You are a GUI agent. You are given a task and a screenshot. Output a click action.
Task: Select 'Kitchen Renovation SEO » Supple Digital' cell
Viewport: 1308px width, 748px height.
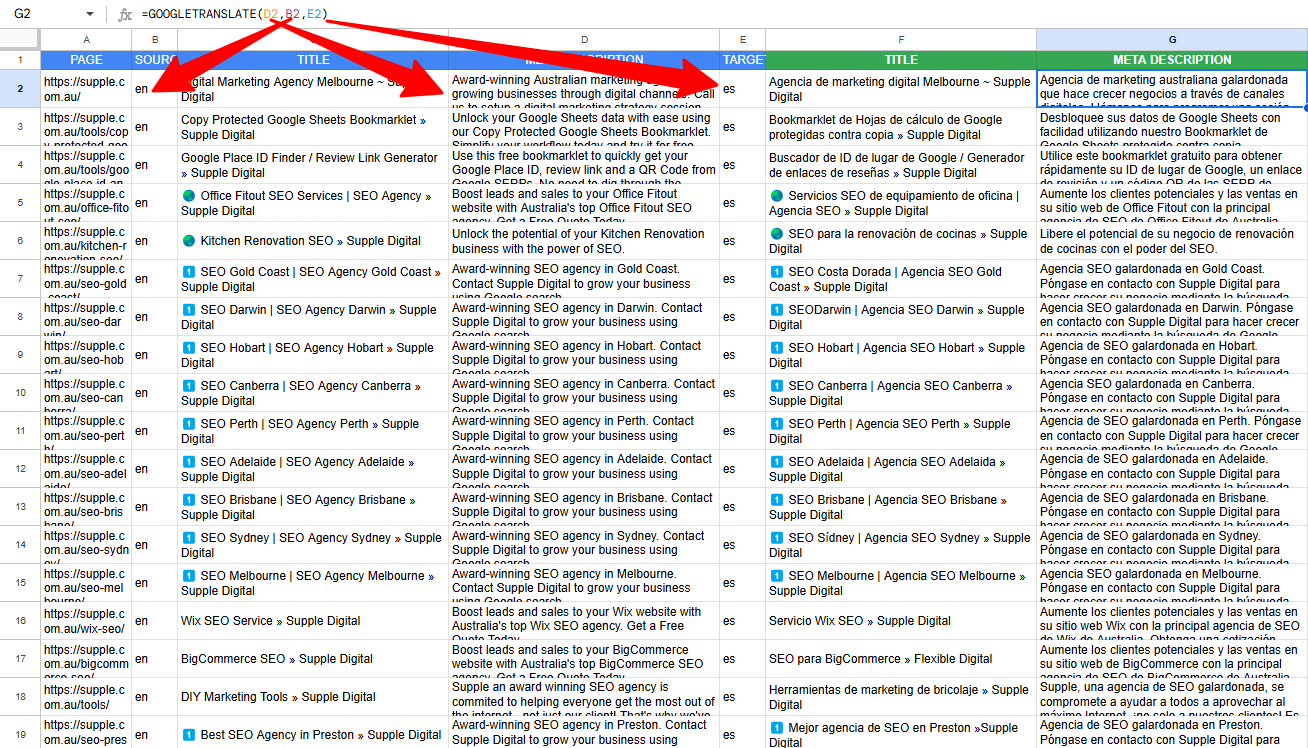tap(313, 241)
